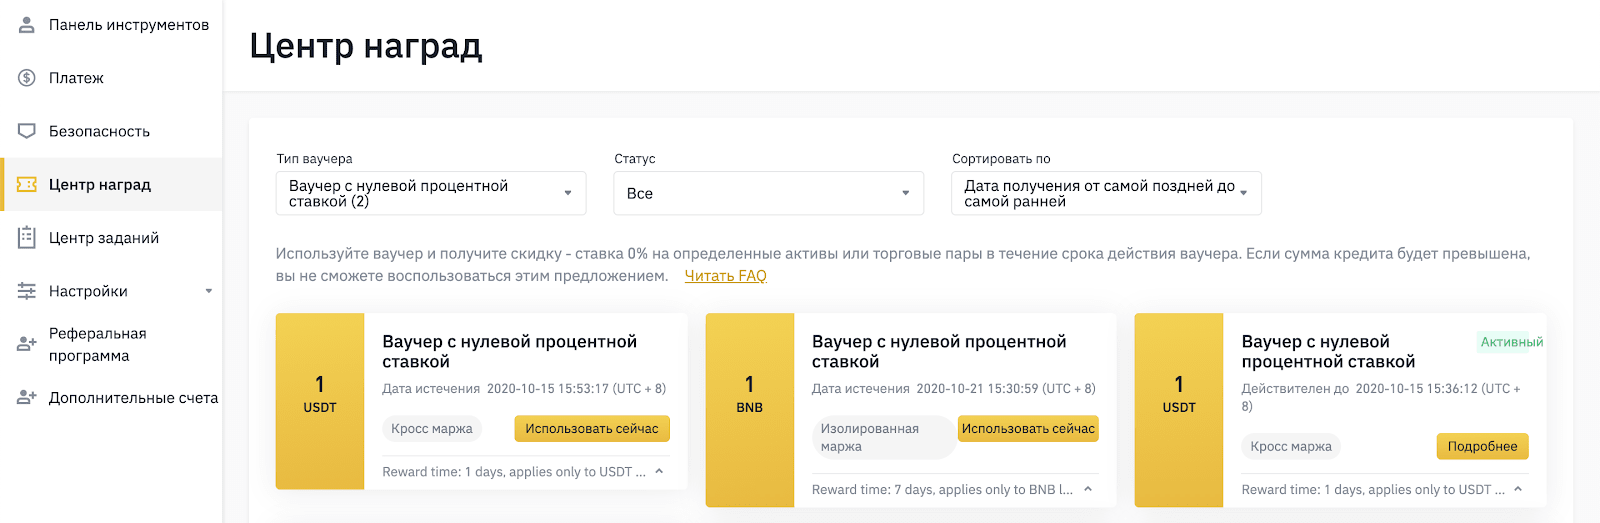Viewport: 1600px width, 523px height.
Task: Open the Тип ваучера dropdown
Action: point(431,193)
